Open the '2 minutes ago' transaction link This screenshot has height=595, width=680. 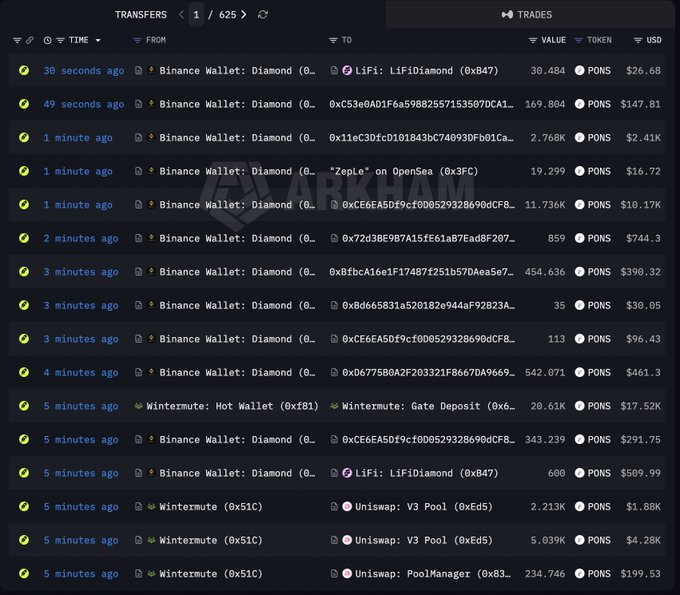(x=81, y=239)
